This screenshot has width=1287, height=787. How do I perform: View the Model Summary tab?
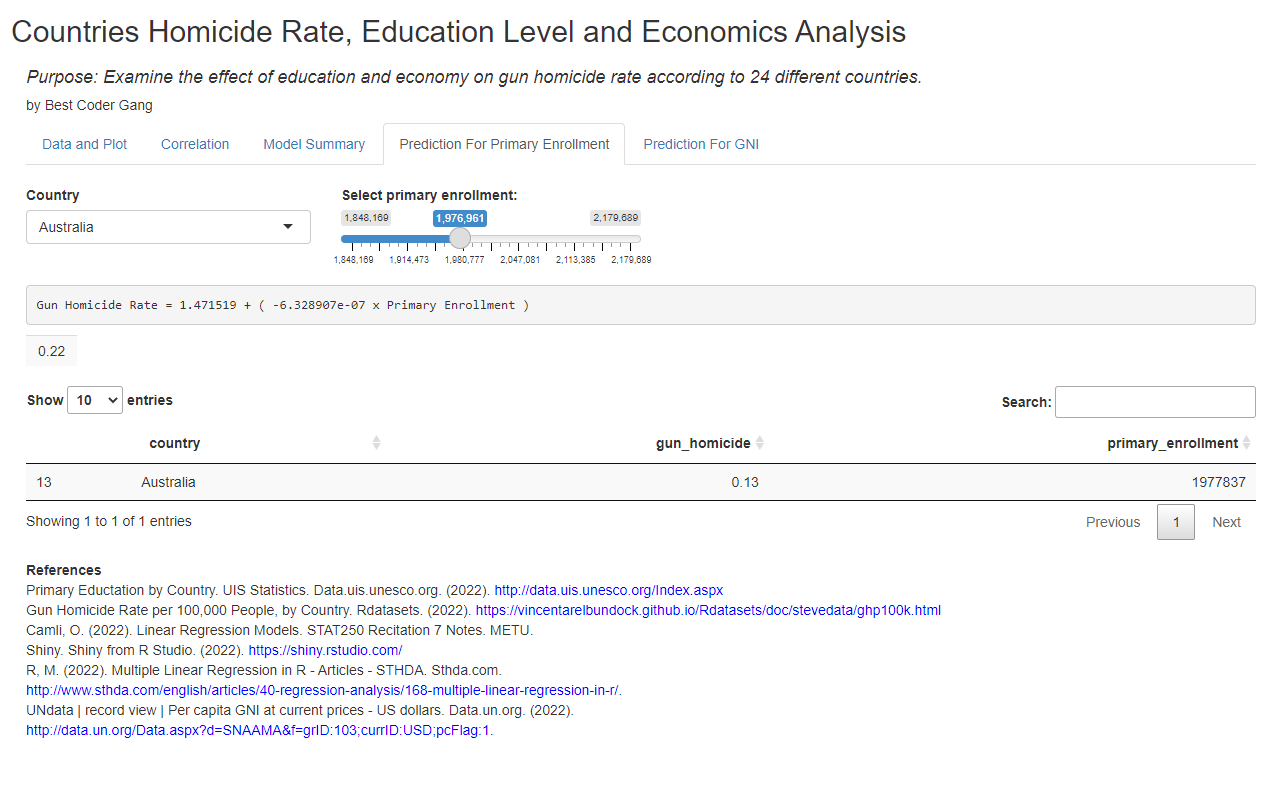tap(313, 144)
